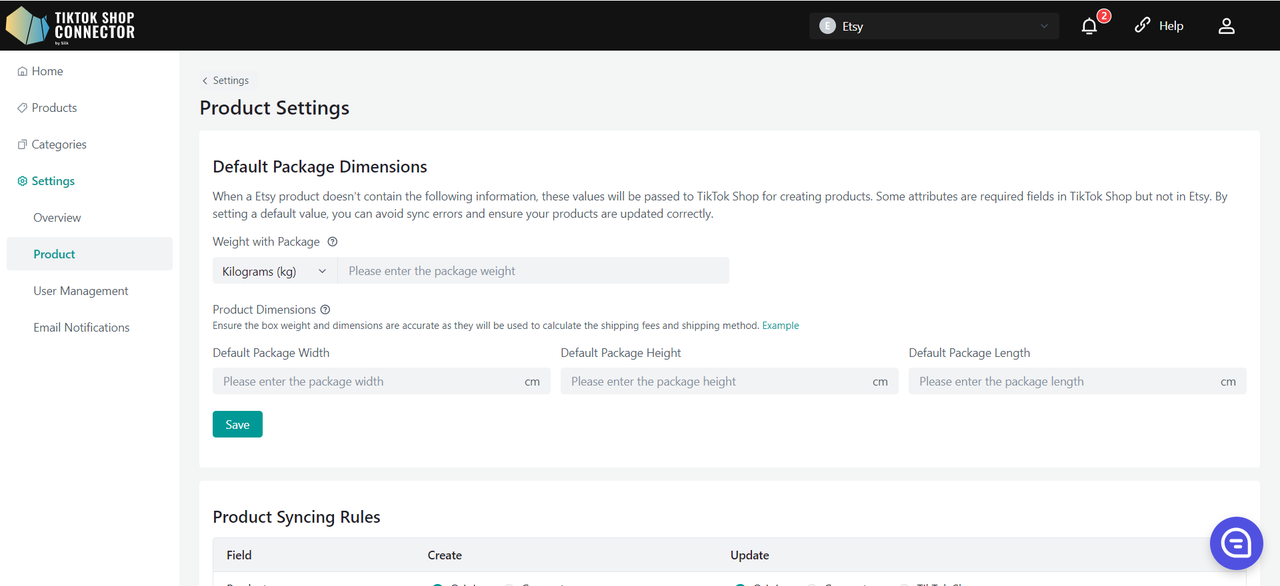Click the Default Package Dimensions heading
This screenshot has height=586, width=1280.
(320, 167)
